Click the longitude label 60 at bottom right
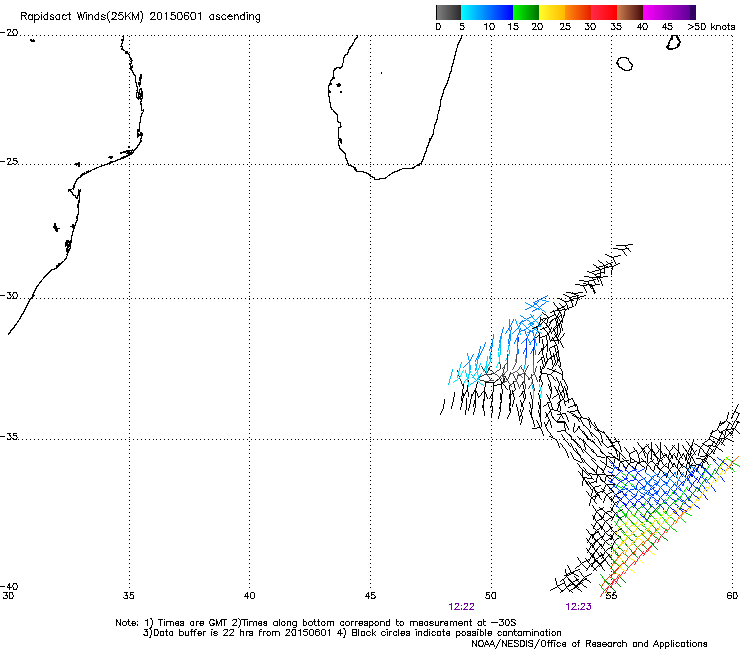740x650 pixels. pyautogui.click(x=732, y=596)
